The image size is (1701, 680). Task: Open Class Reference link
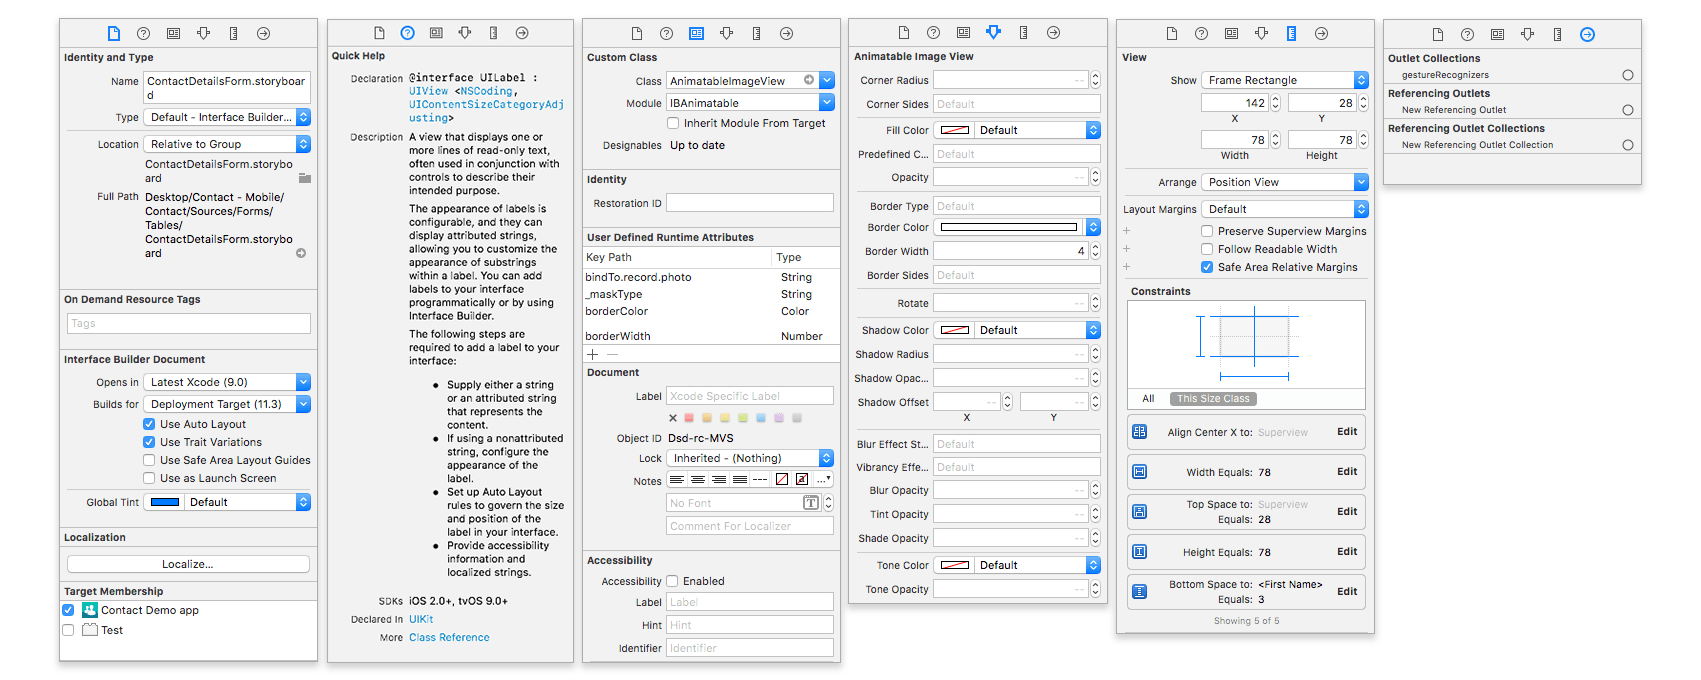449,637
